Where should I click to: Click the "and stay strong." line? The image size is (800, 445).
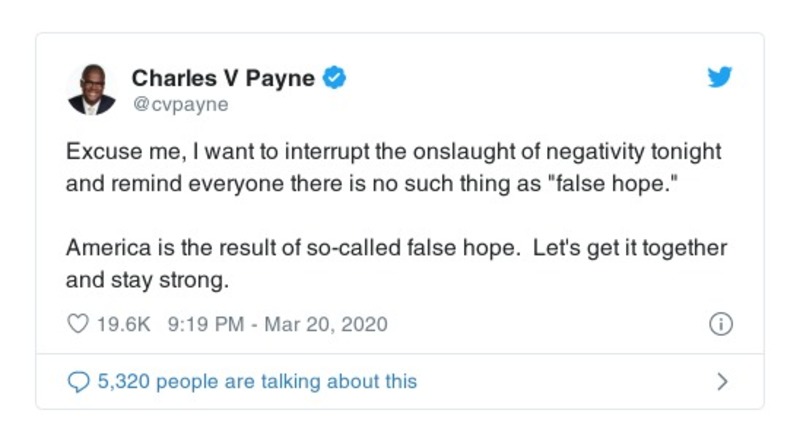(147, 280)
